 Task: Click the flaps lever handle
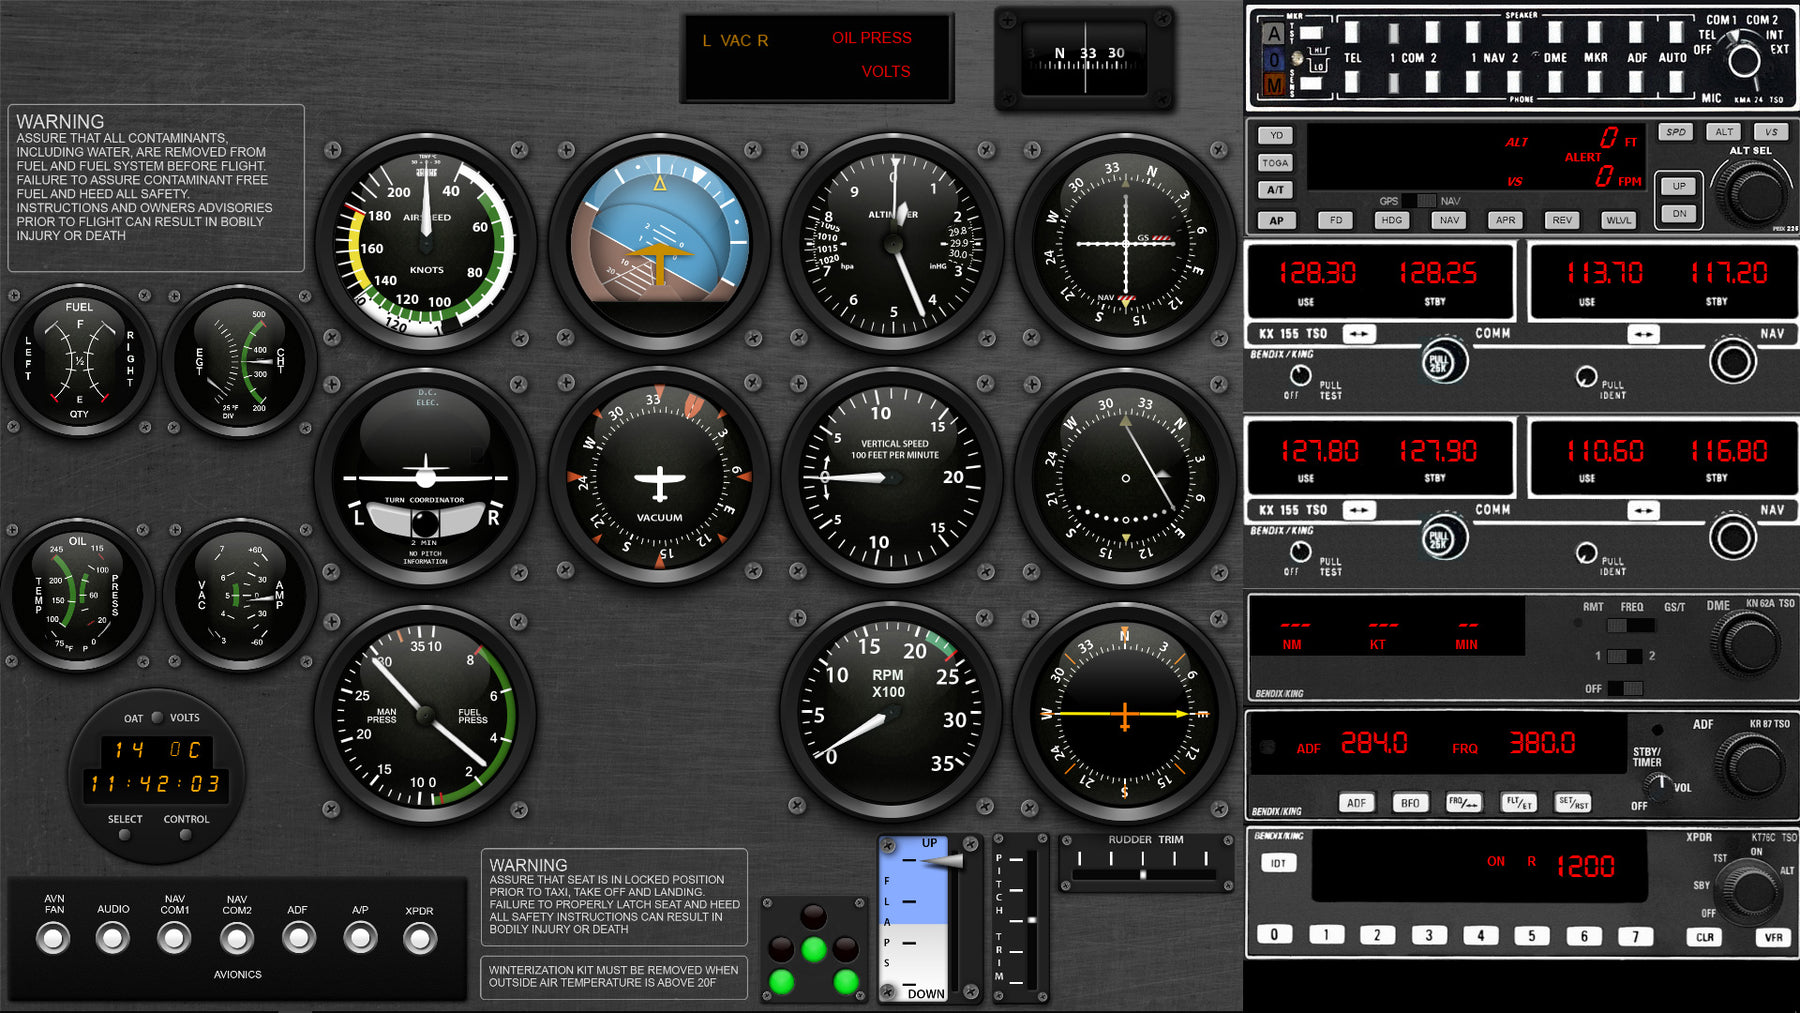942,860
